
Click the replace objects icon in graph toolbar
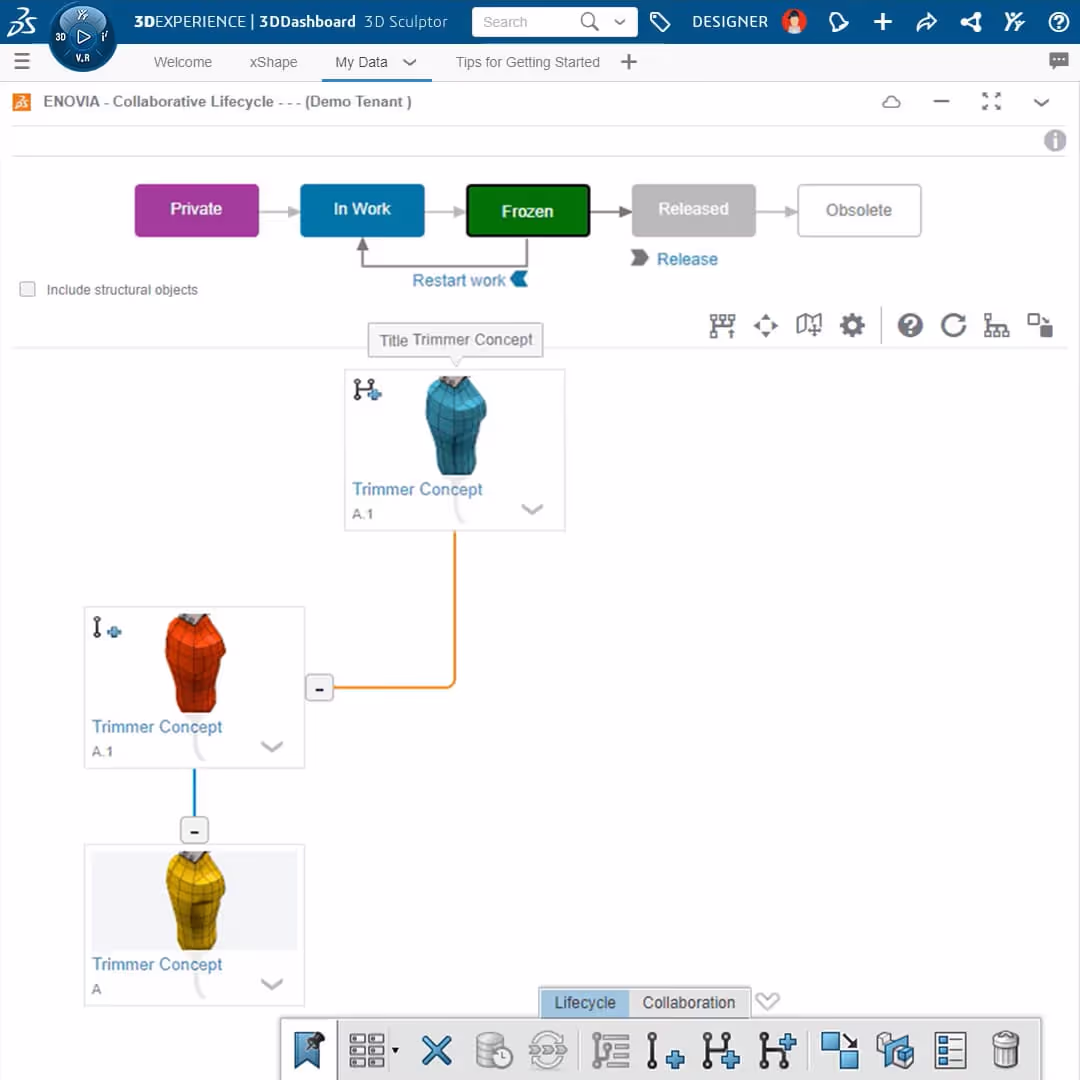point(1039,325)
